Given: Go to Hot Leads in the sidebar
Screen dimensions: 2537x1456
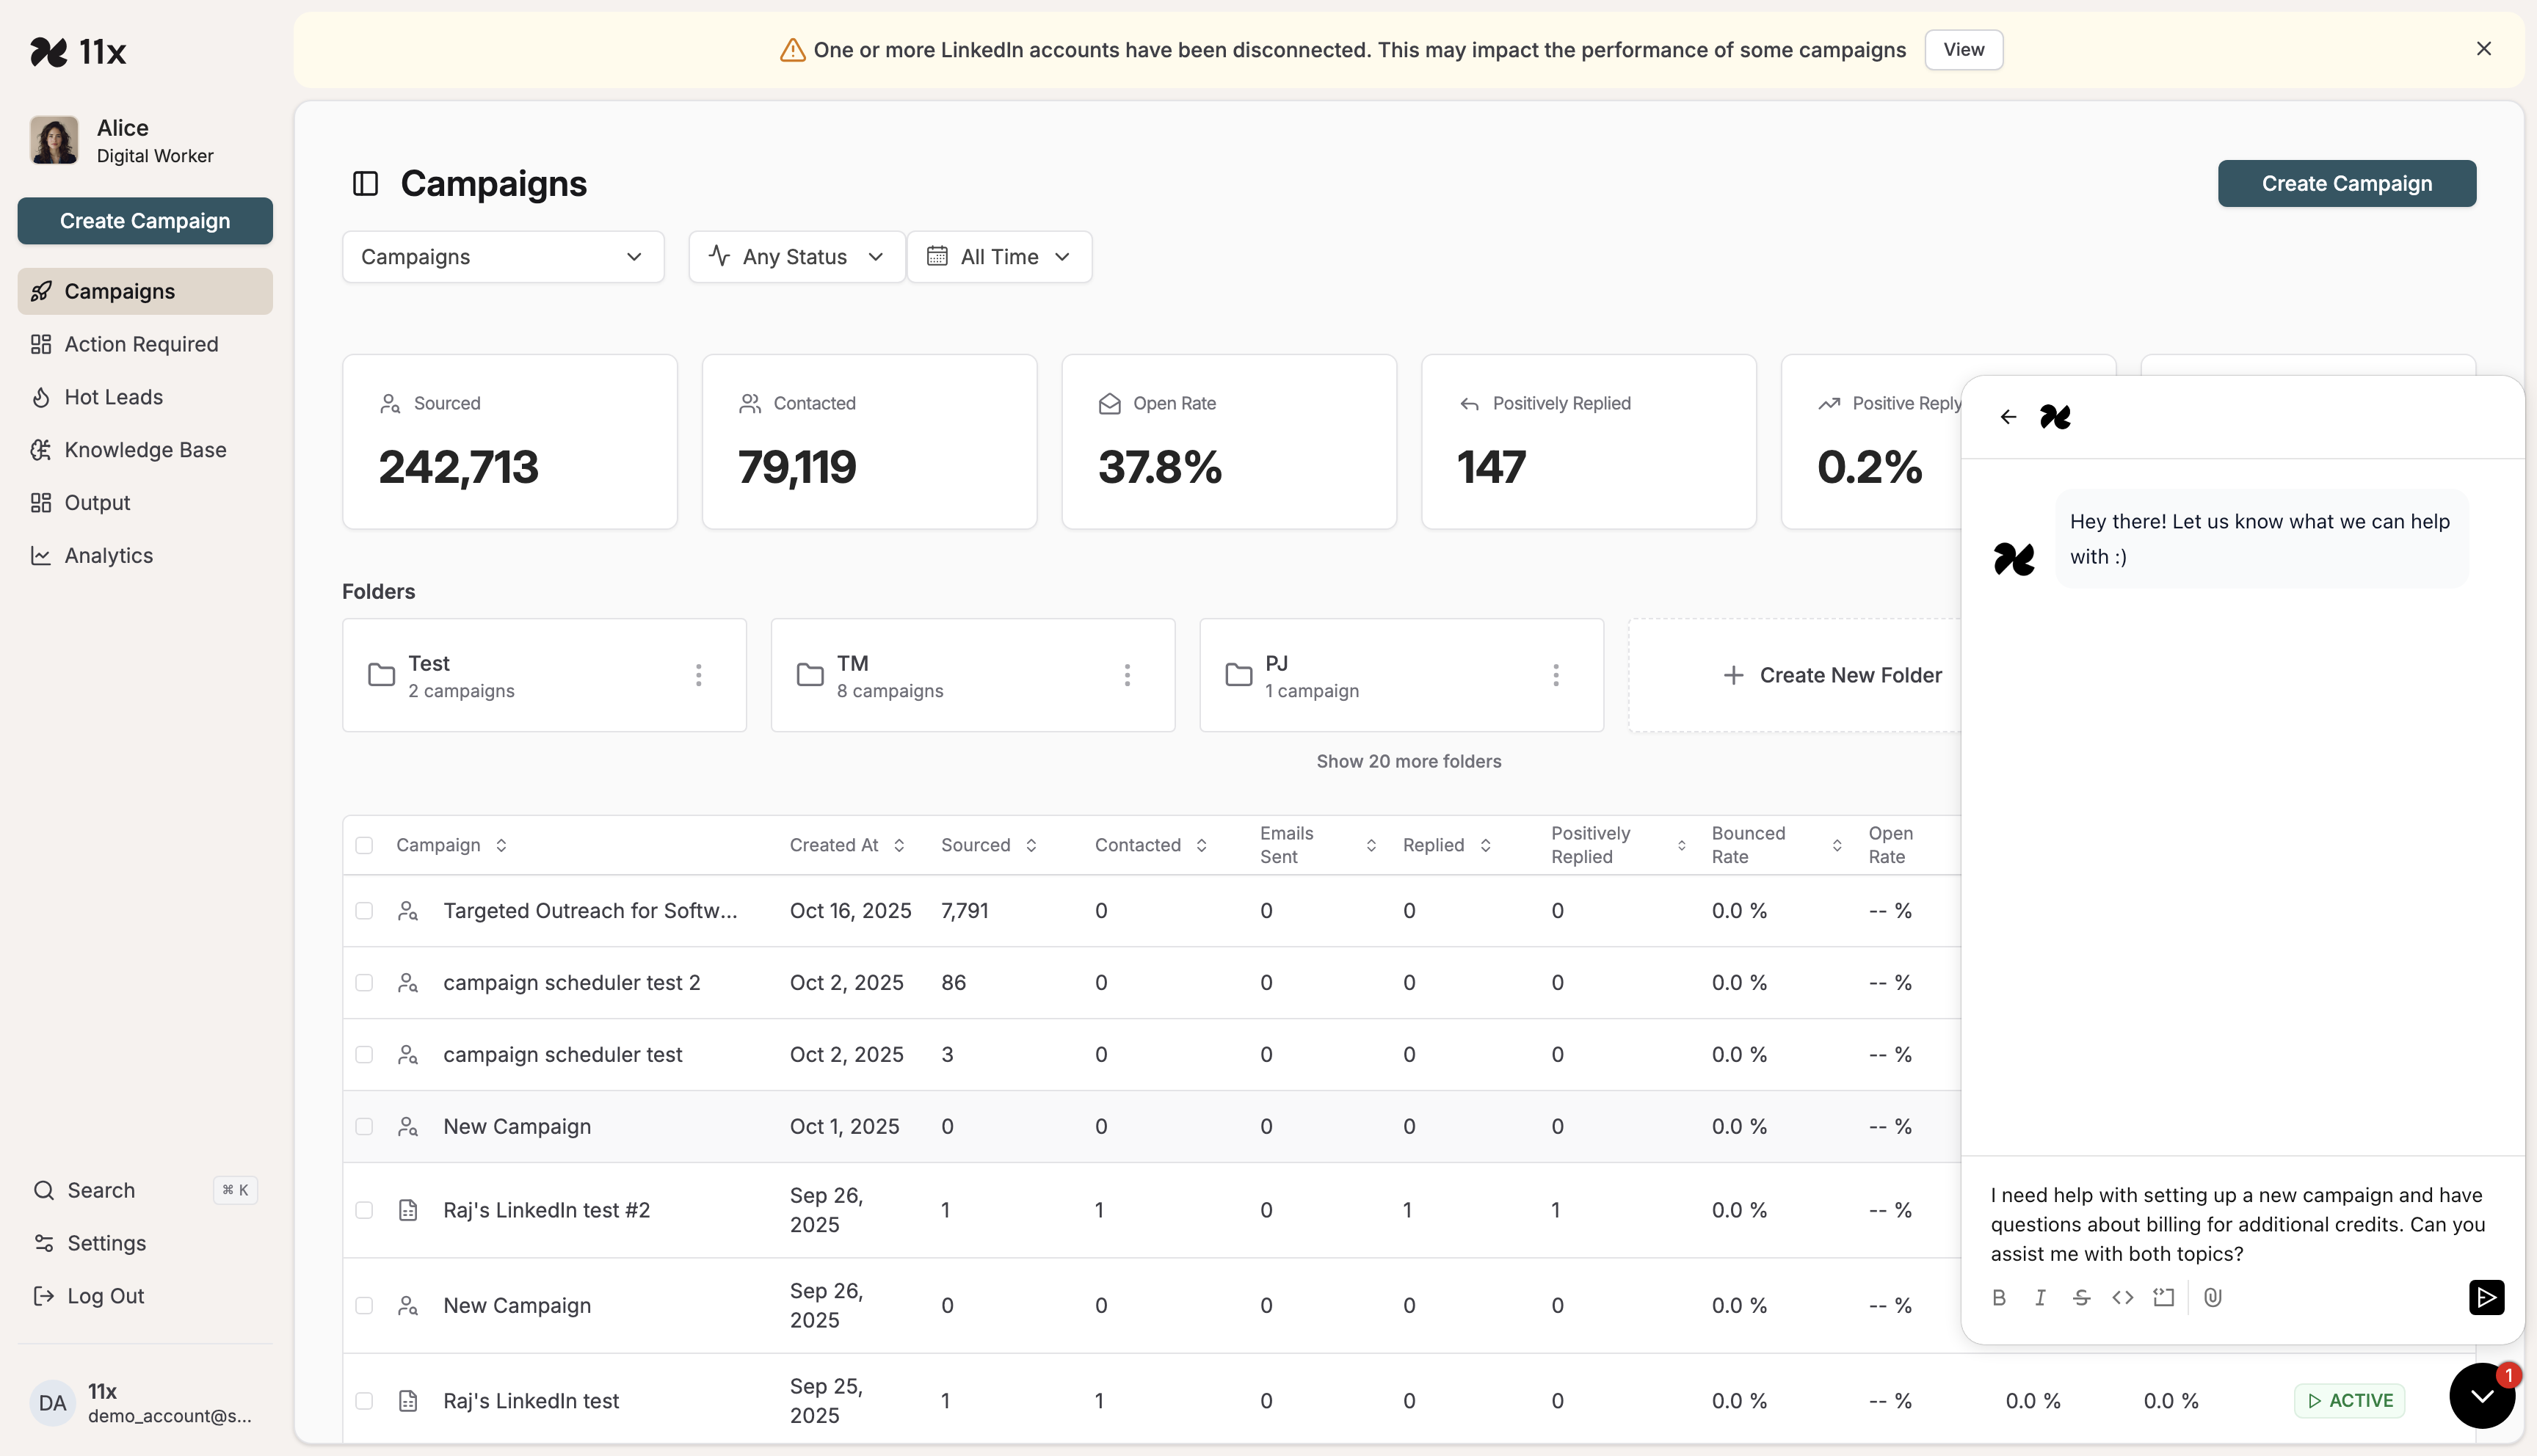Looking at the screenshot, I should [113, 397].
